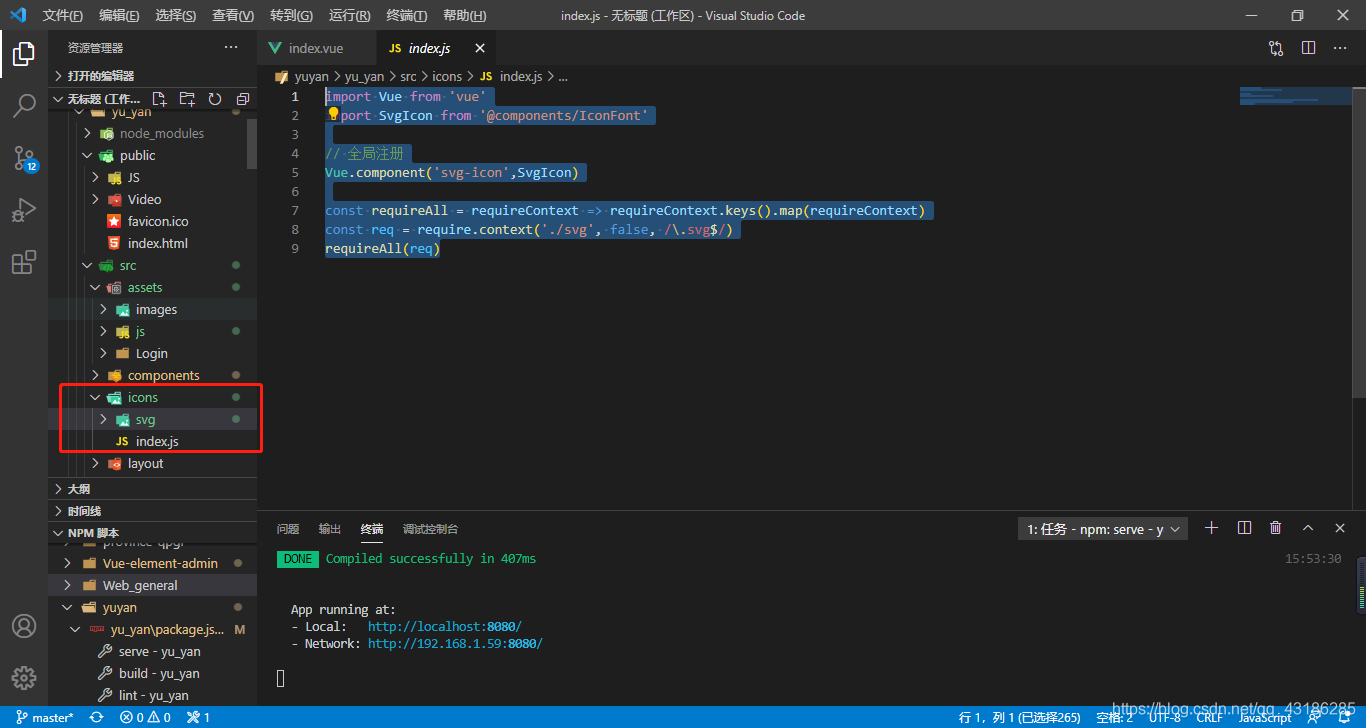Click the editor minimap
Screen dimensions: 1366x728
(1295, 96)
